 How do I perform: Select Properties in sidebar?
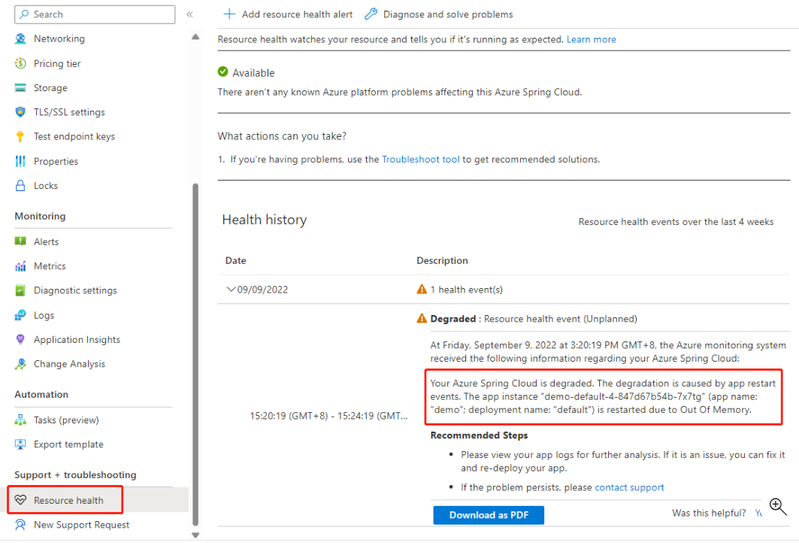[56, 161]
